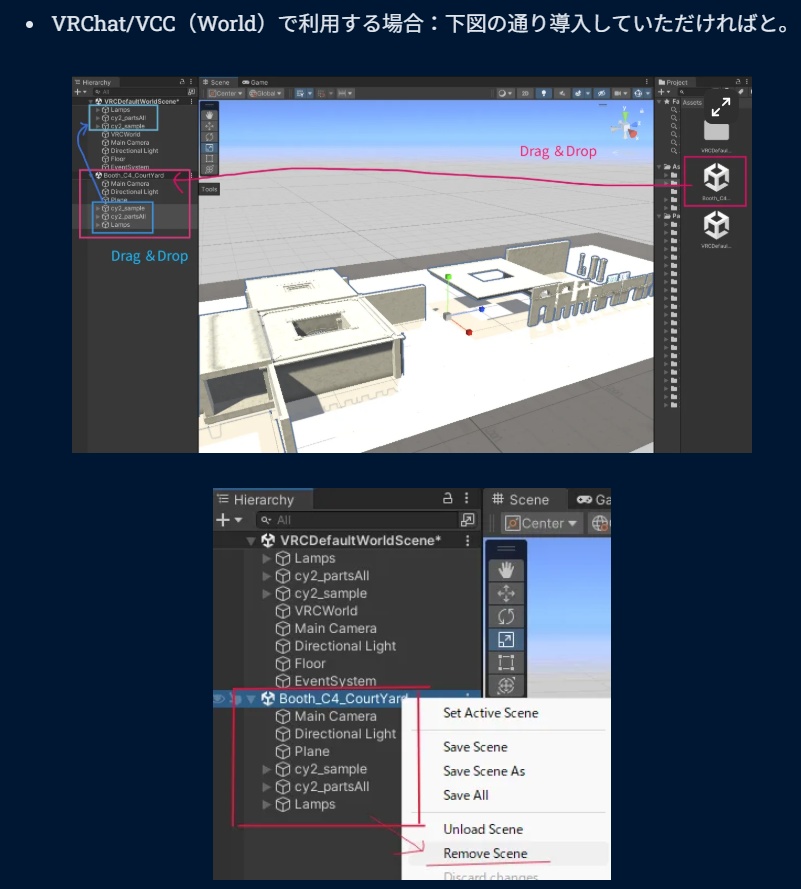Click Assets breadcrumb in Project panel
This screenshot has height=889, width=801.
click(692, 103)
